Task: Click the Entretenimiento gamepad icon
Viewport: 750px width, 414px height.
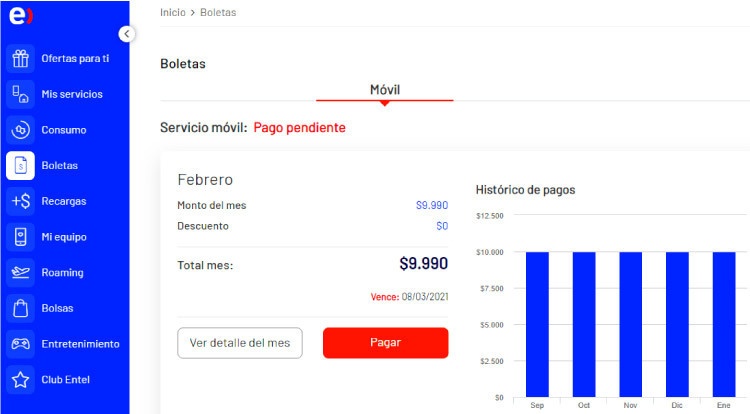Action: pyautogui.click(x=20, y=344)
